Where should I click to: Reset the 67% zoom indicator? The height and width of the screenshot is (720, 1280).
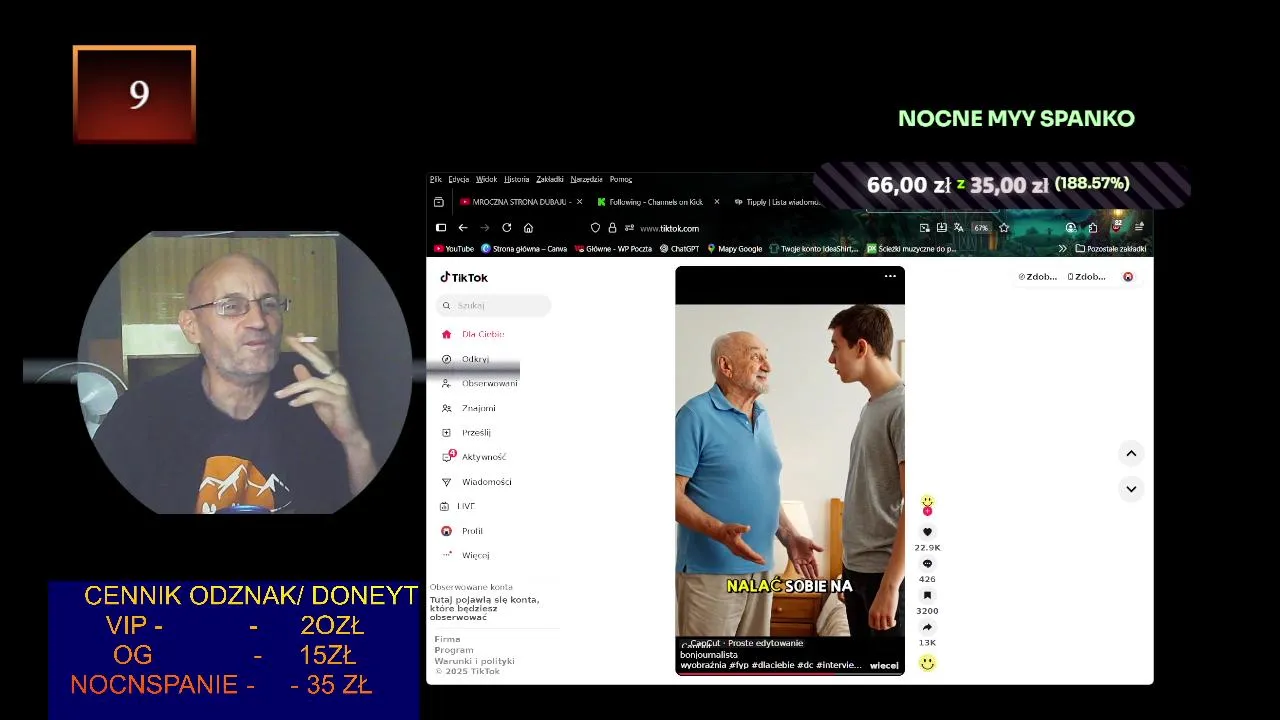point(981,228)
